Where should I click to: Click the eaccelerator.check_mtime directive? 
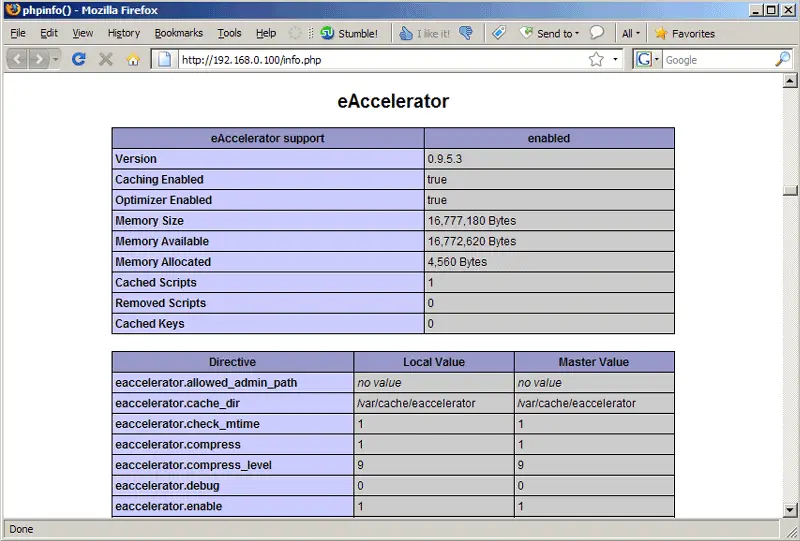187,424
